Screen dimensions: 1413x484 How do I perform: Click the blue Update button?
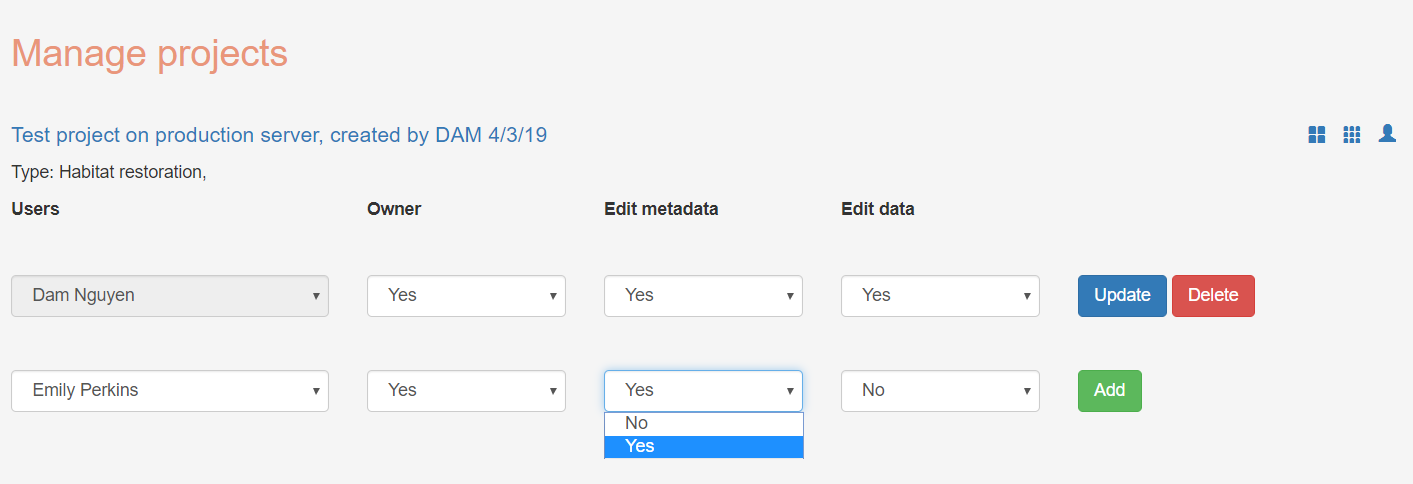1122,296
